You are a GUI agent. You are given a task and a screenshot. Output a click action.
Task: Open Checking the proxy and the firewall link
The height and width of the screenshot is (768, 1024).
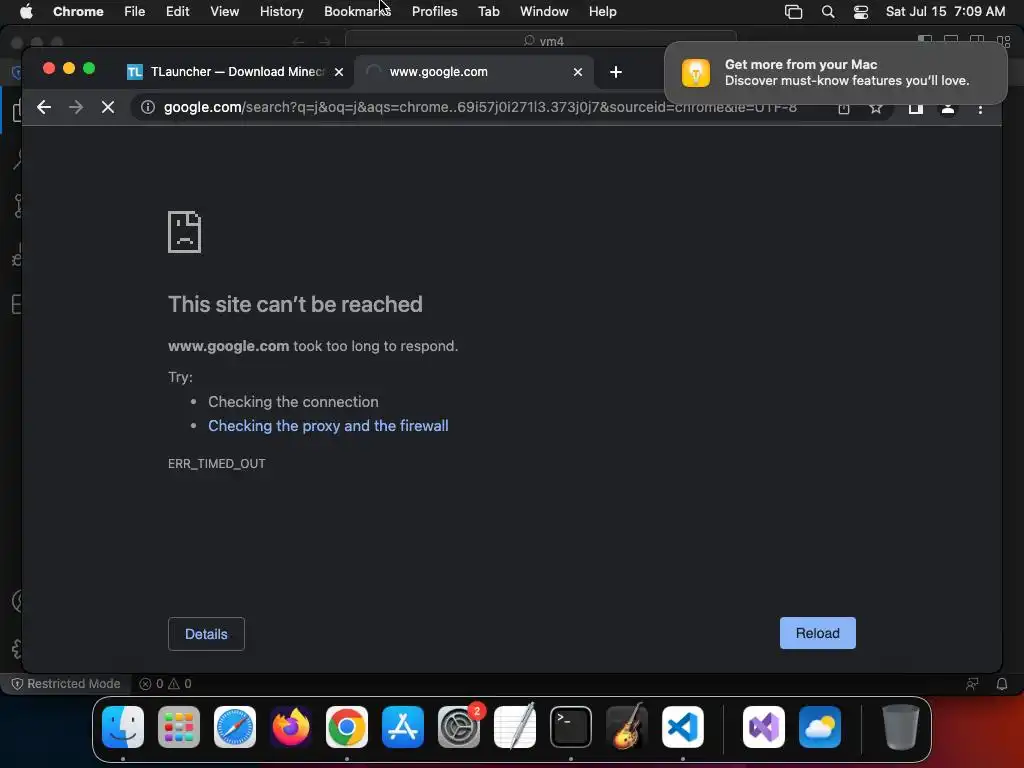[x=328, y=426]
